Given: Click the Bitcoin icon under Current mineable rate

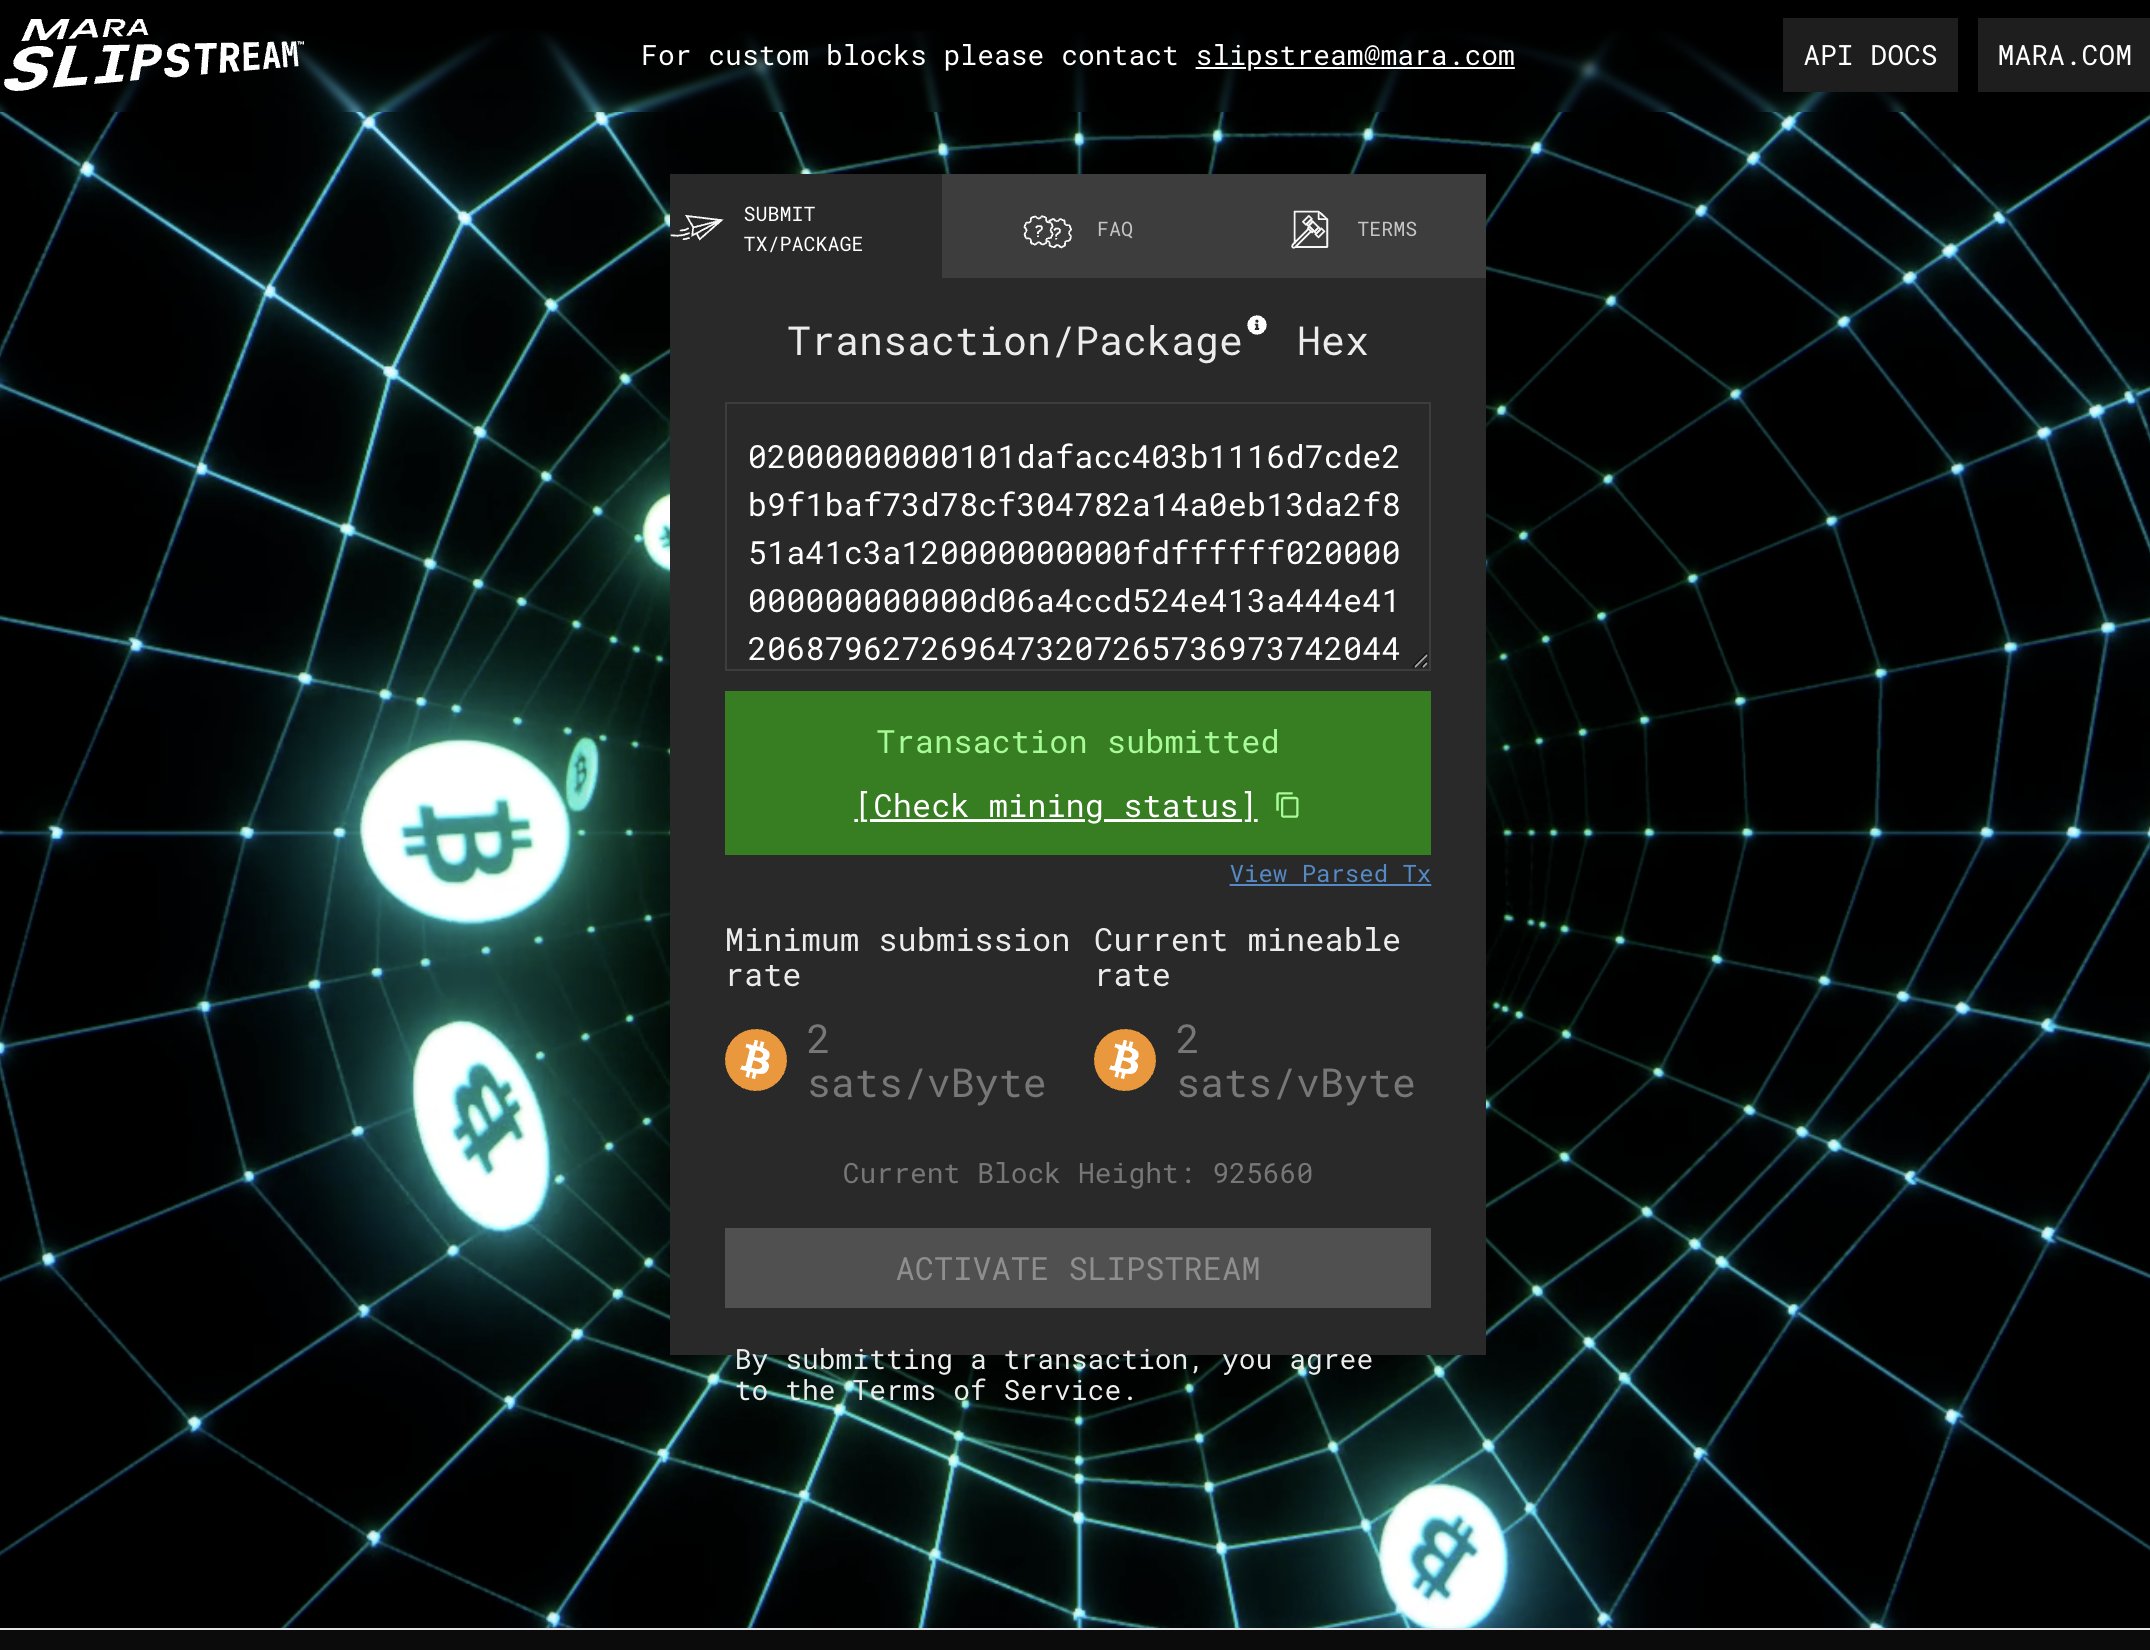Looking at the screenshot, I should click(1124, 1060).
